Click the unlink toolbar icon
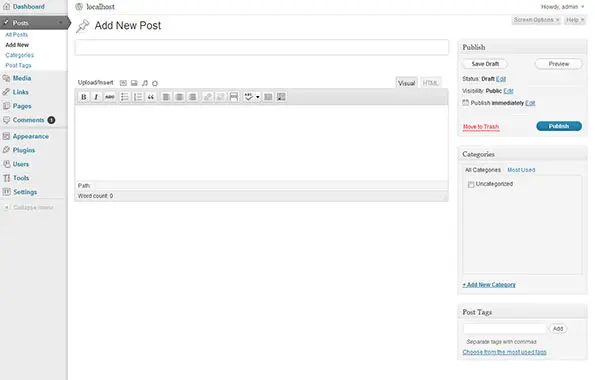 click(x=220, y=97)
